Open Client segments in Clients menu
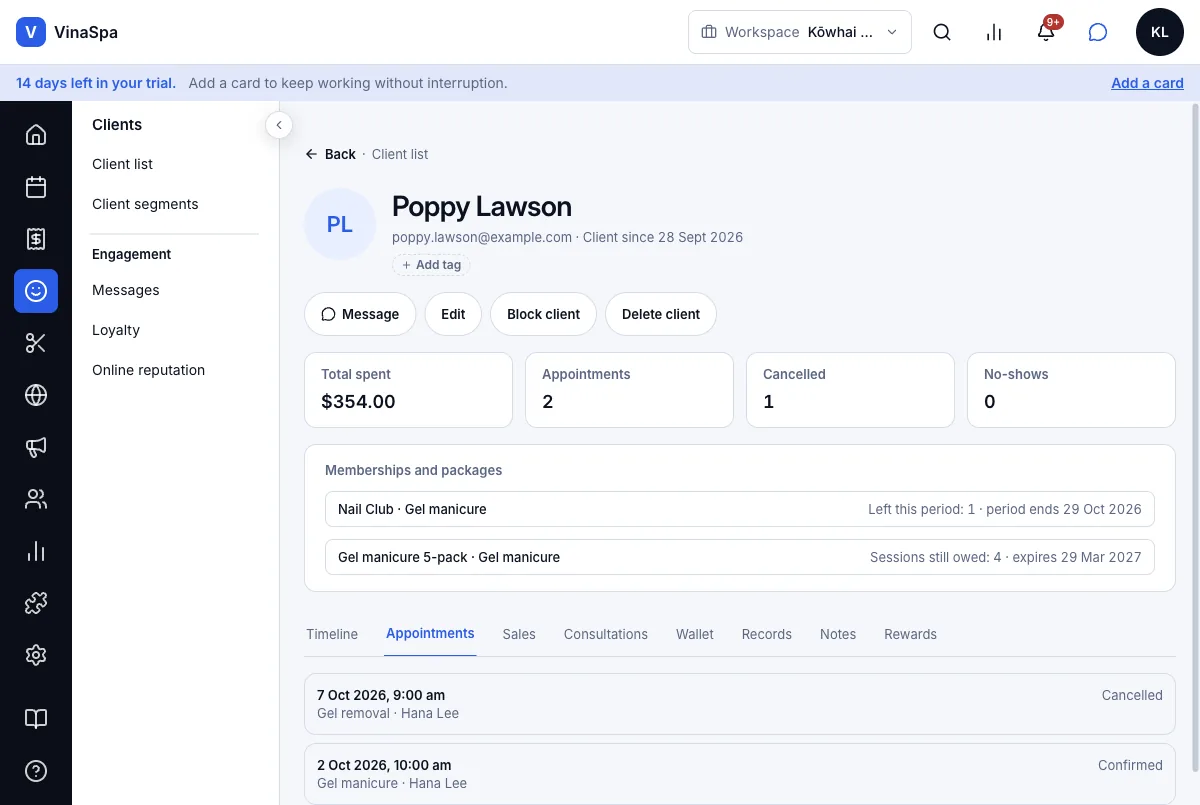 145,204
